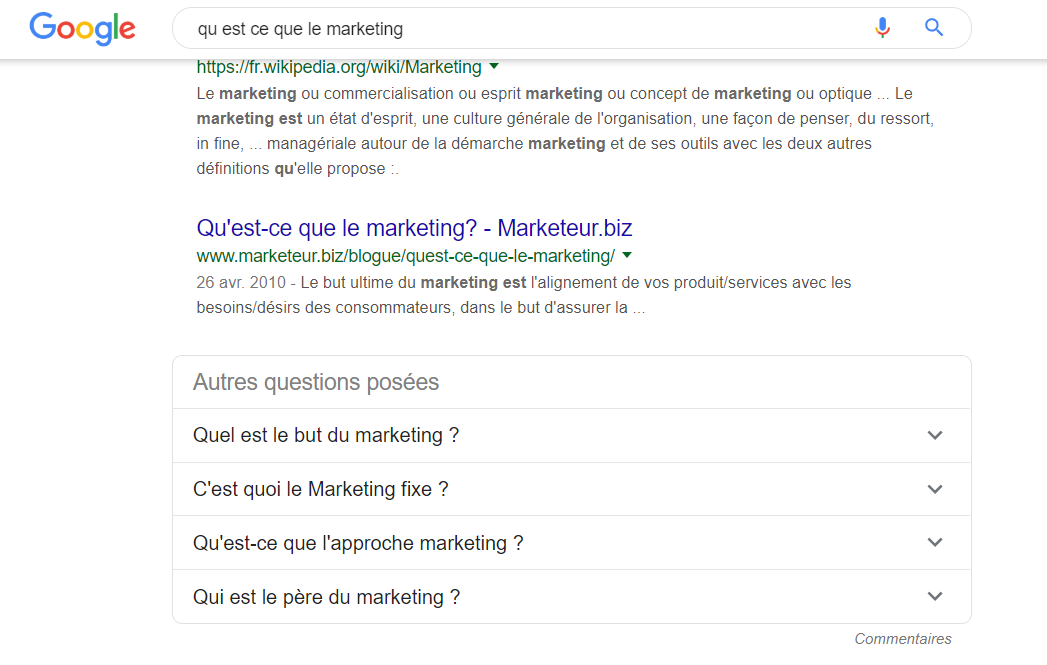Click the blue magnifying glass search icon
The image size is (1047, 665).
(933, 27)
